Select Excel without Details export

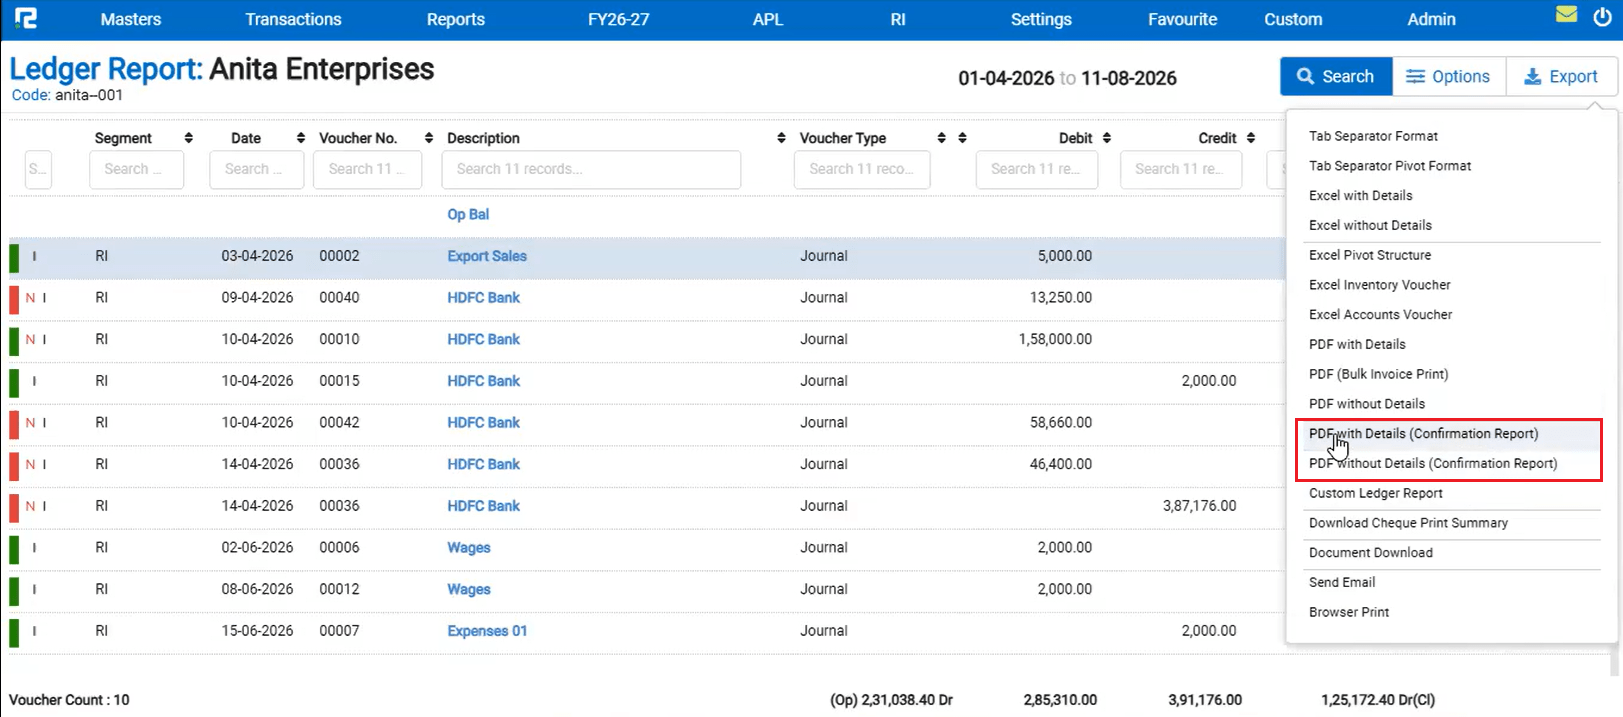pos(1370,226)
